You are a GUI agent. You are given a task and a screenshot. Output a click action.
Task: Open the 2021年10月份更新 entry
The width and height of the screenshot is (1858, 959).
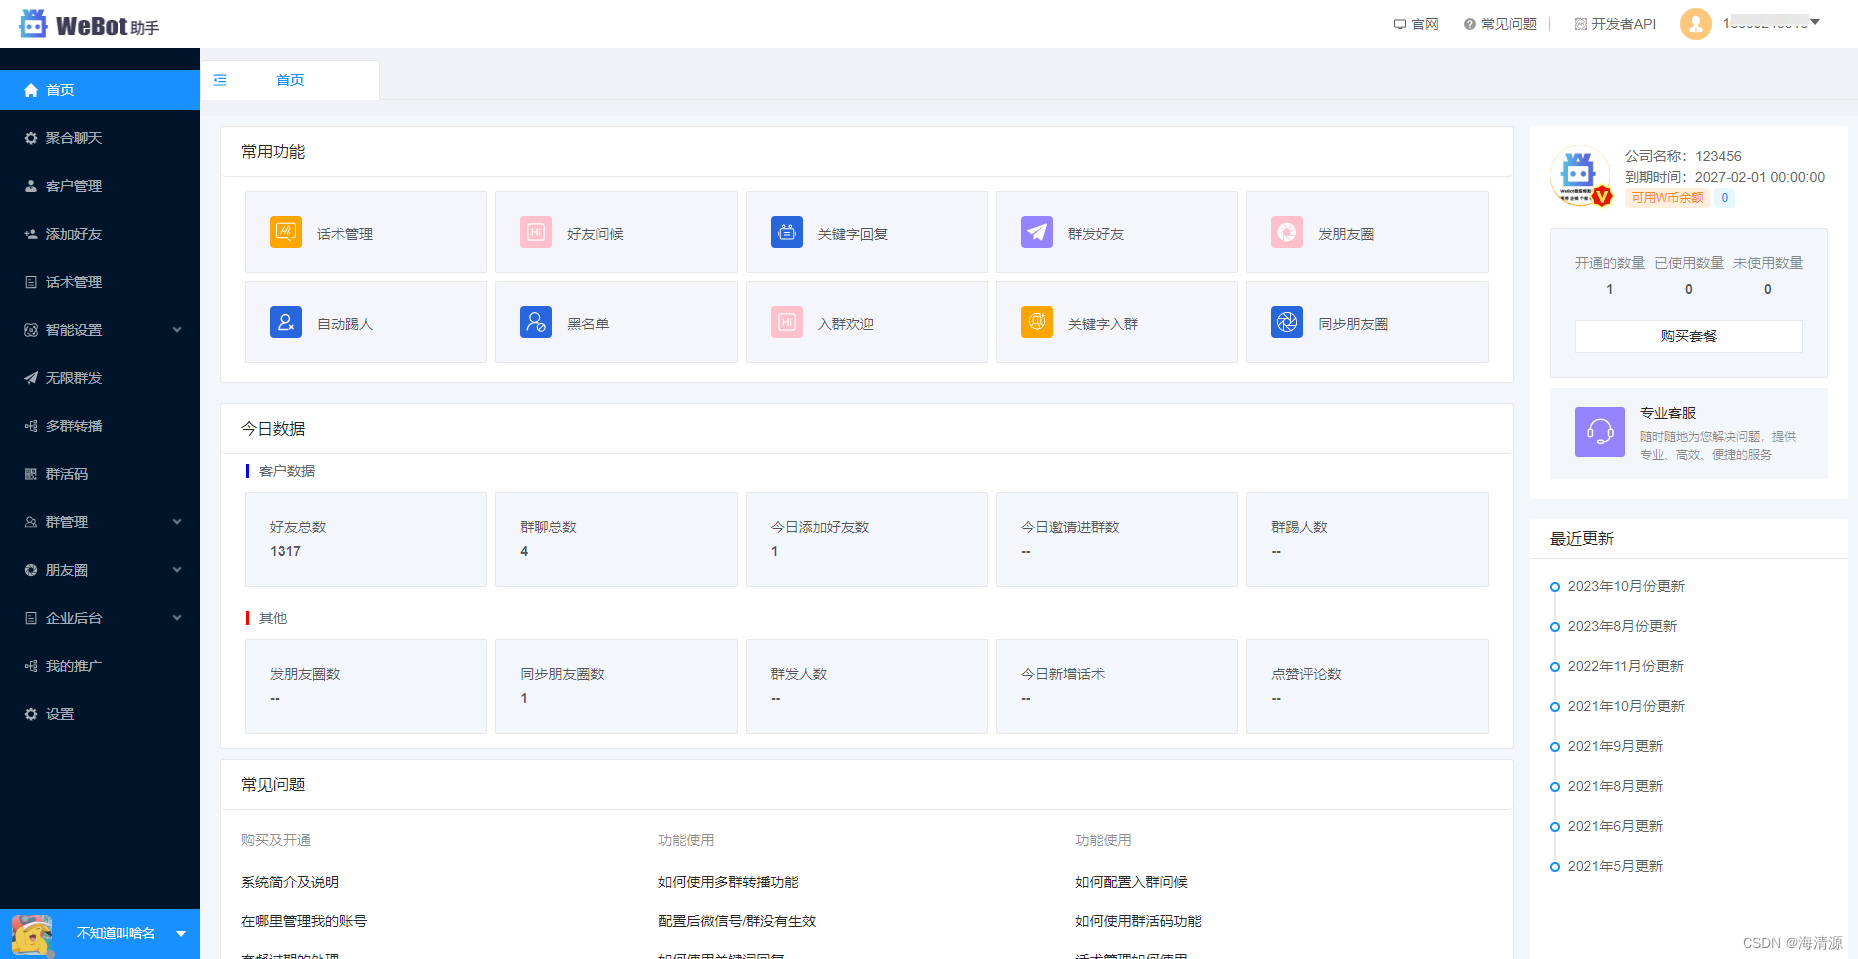1626,706
